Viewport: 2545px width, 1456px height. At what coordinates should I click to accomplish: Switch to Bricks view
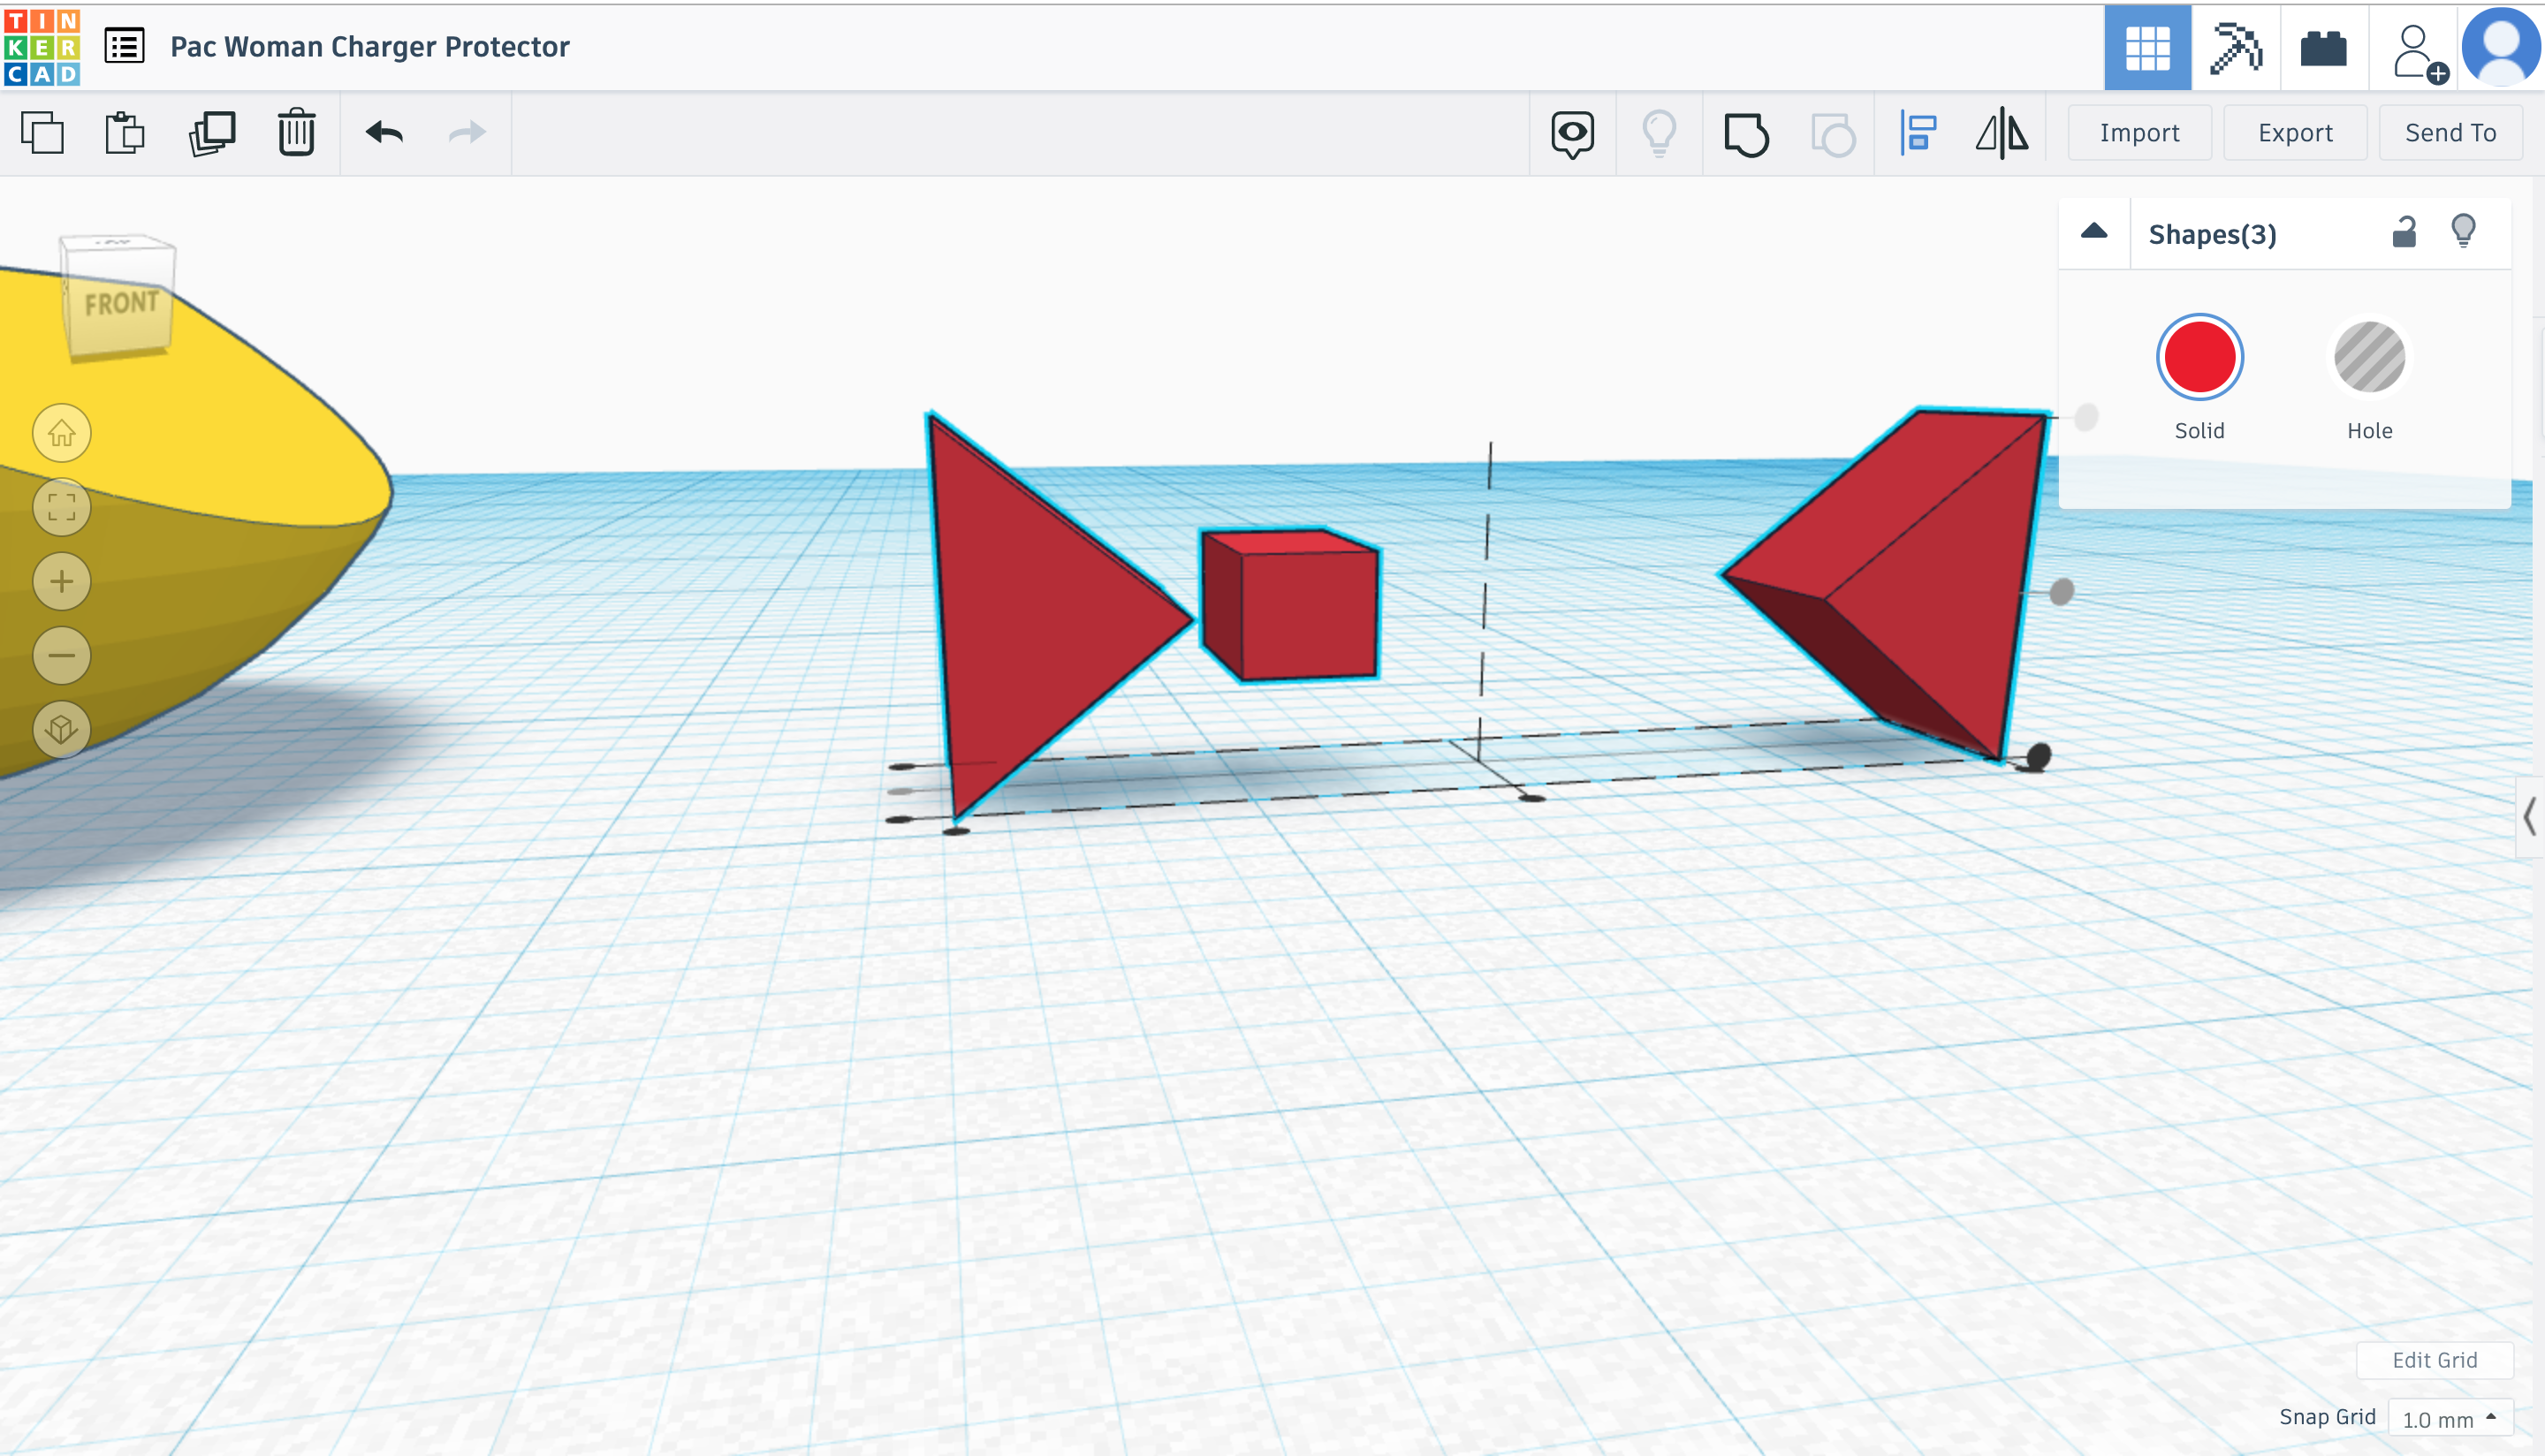coord(2323,47)
